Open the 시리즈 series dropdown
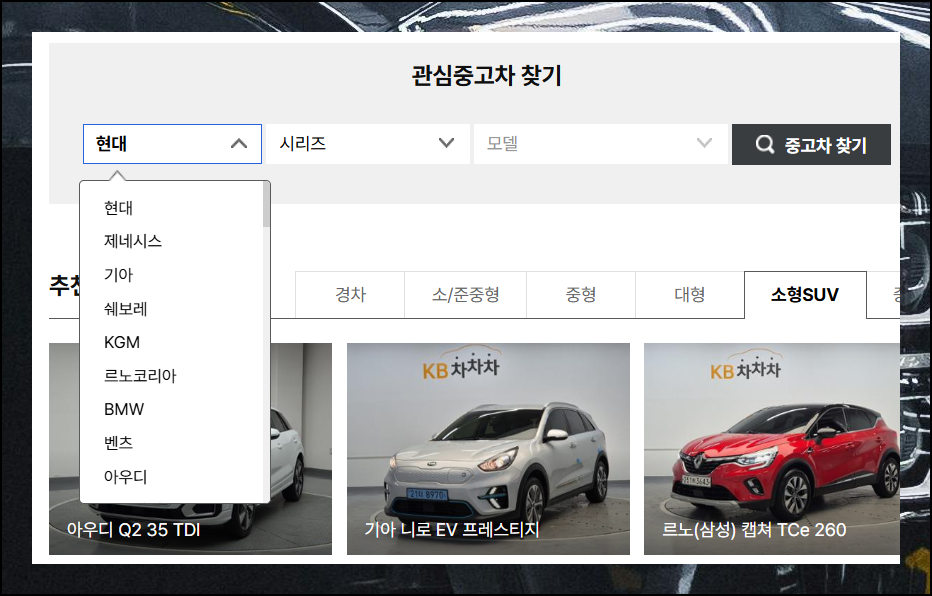 click(367, 144)
